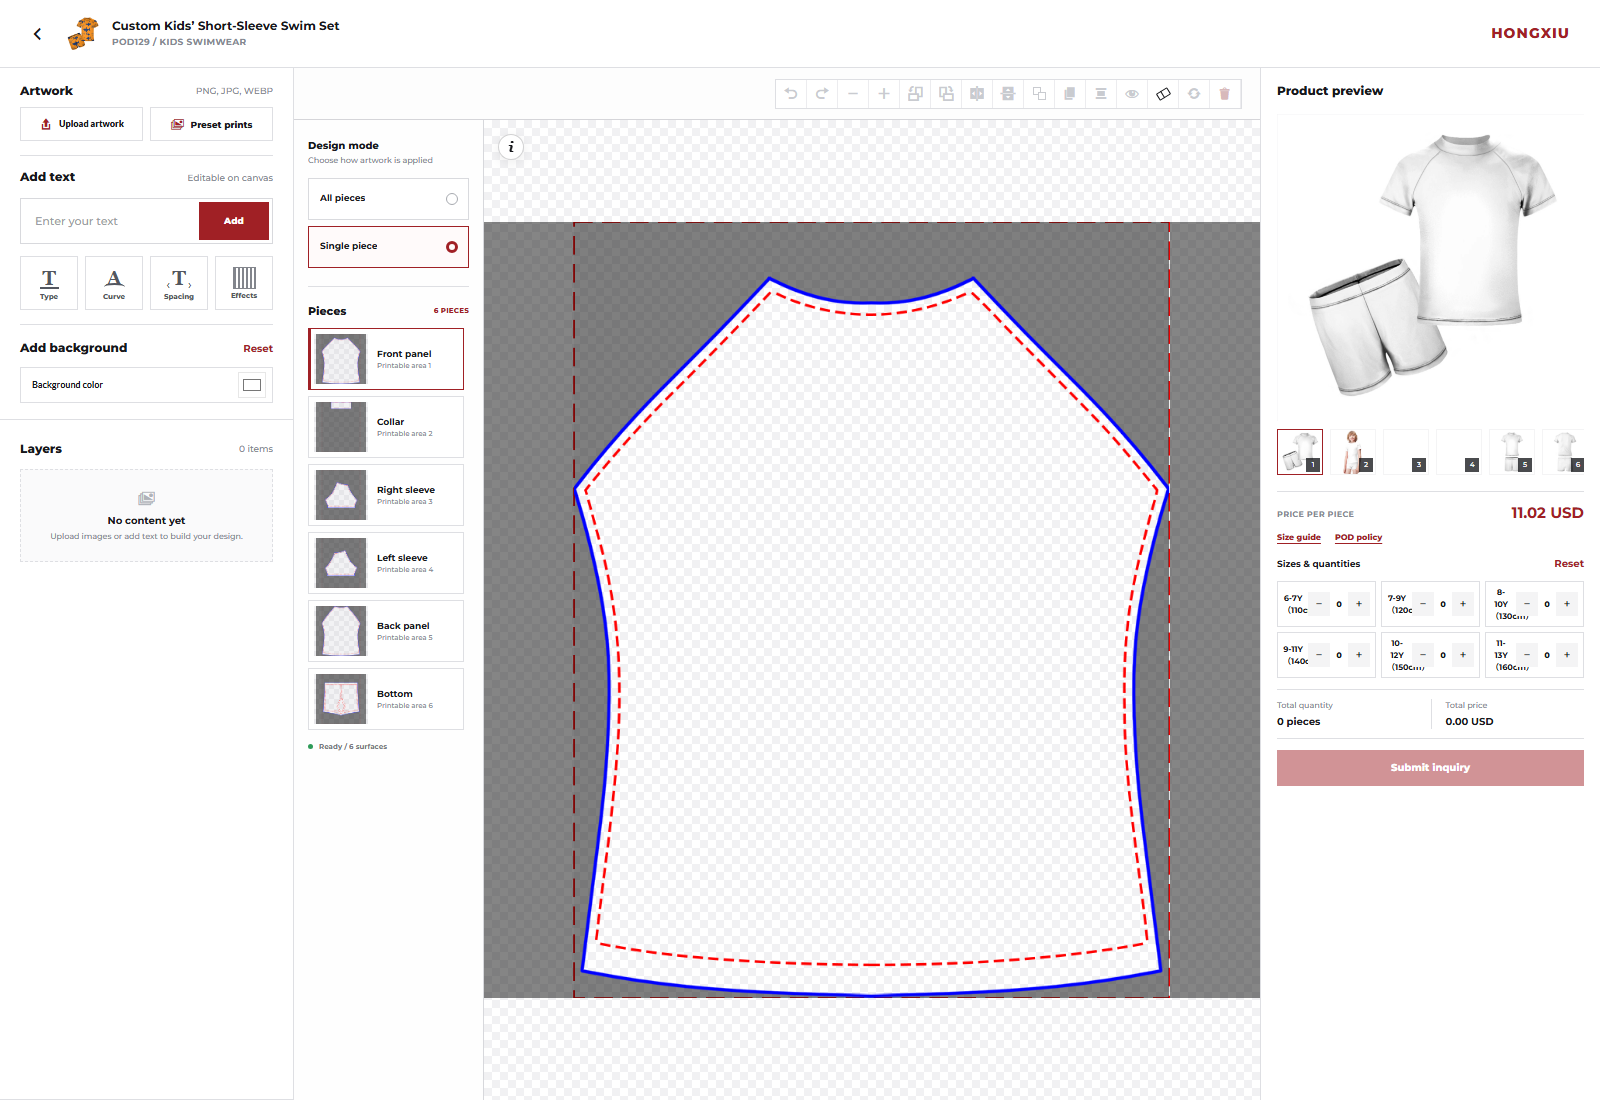This screenshot has width=1600, height=1100.
Task: Reset the Add background section
Action: (258, 349)
